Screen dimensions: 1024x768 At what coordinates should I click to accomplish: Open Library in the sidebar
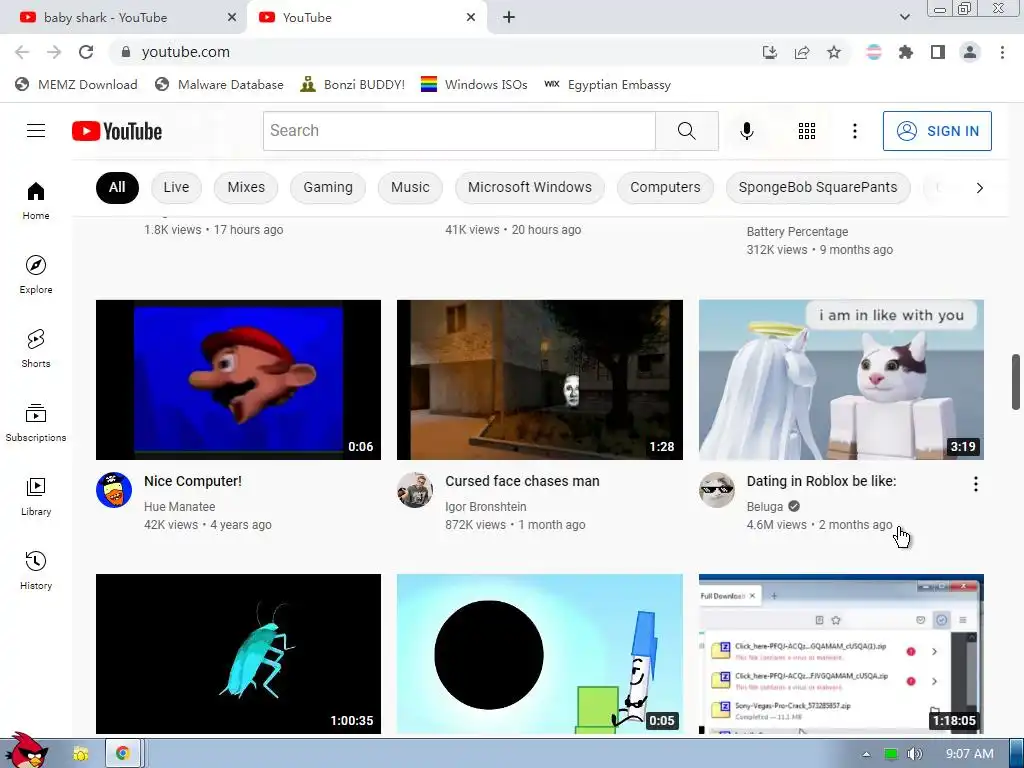[36, 497]
